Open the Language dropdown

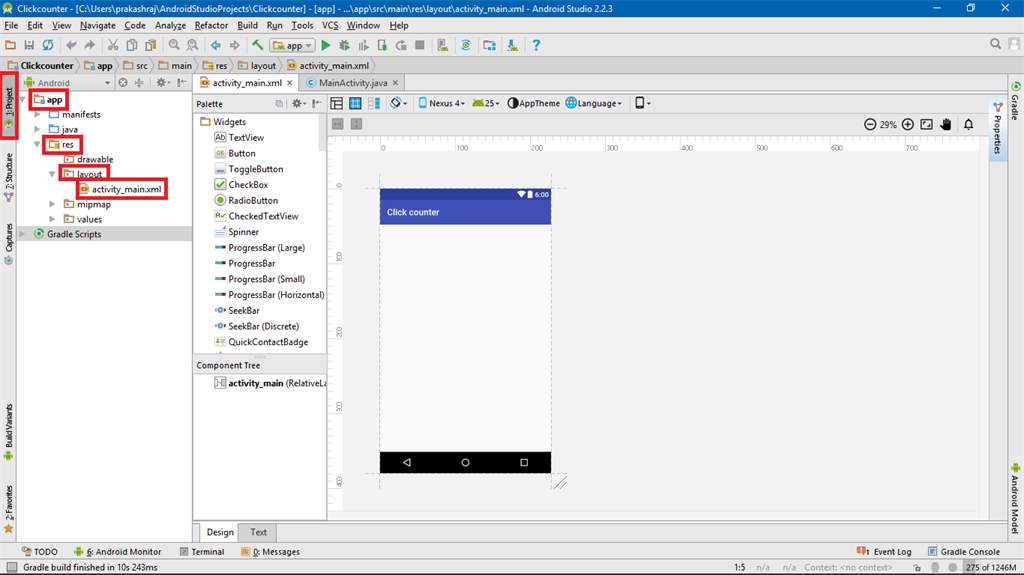(x=594, y=103)
